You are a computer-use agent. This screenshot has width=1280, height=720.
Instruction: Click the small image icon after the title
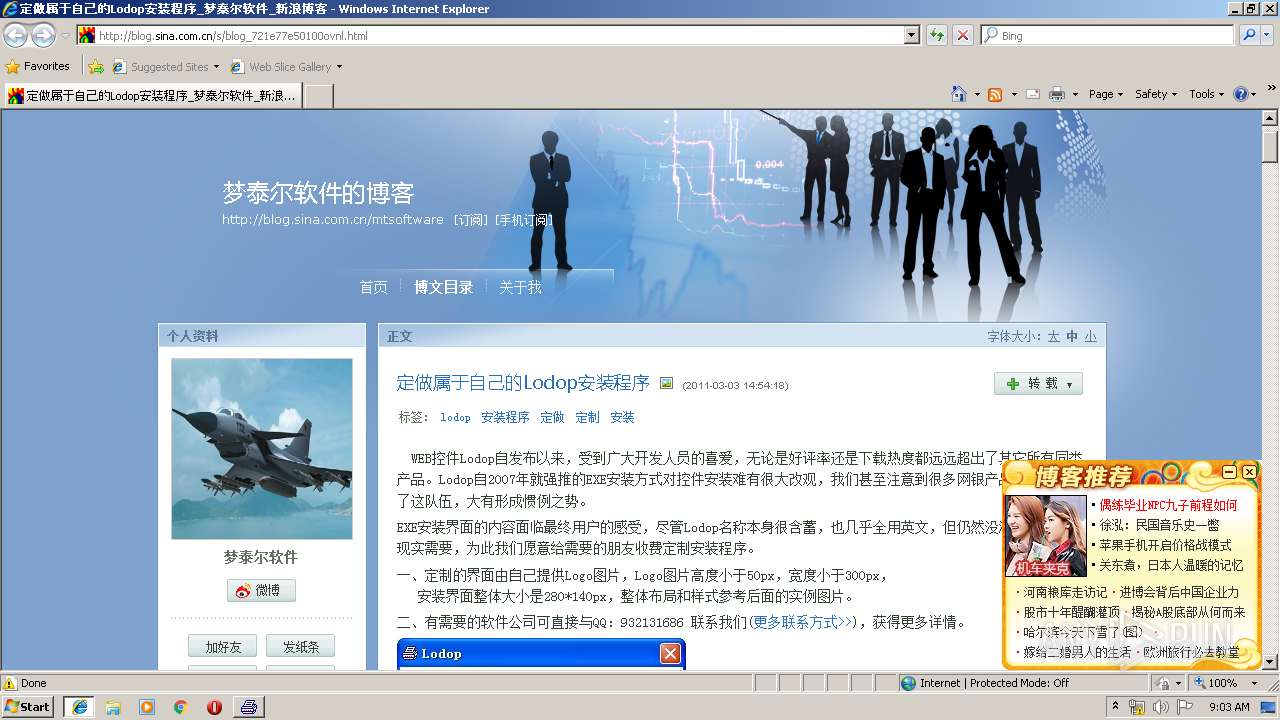(x=666, y=383)
